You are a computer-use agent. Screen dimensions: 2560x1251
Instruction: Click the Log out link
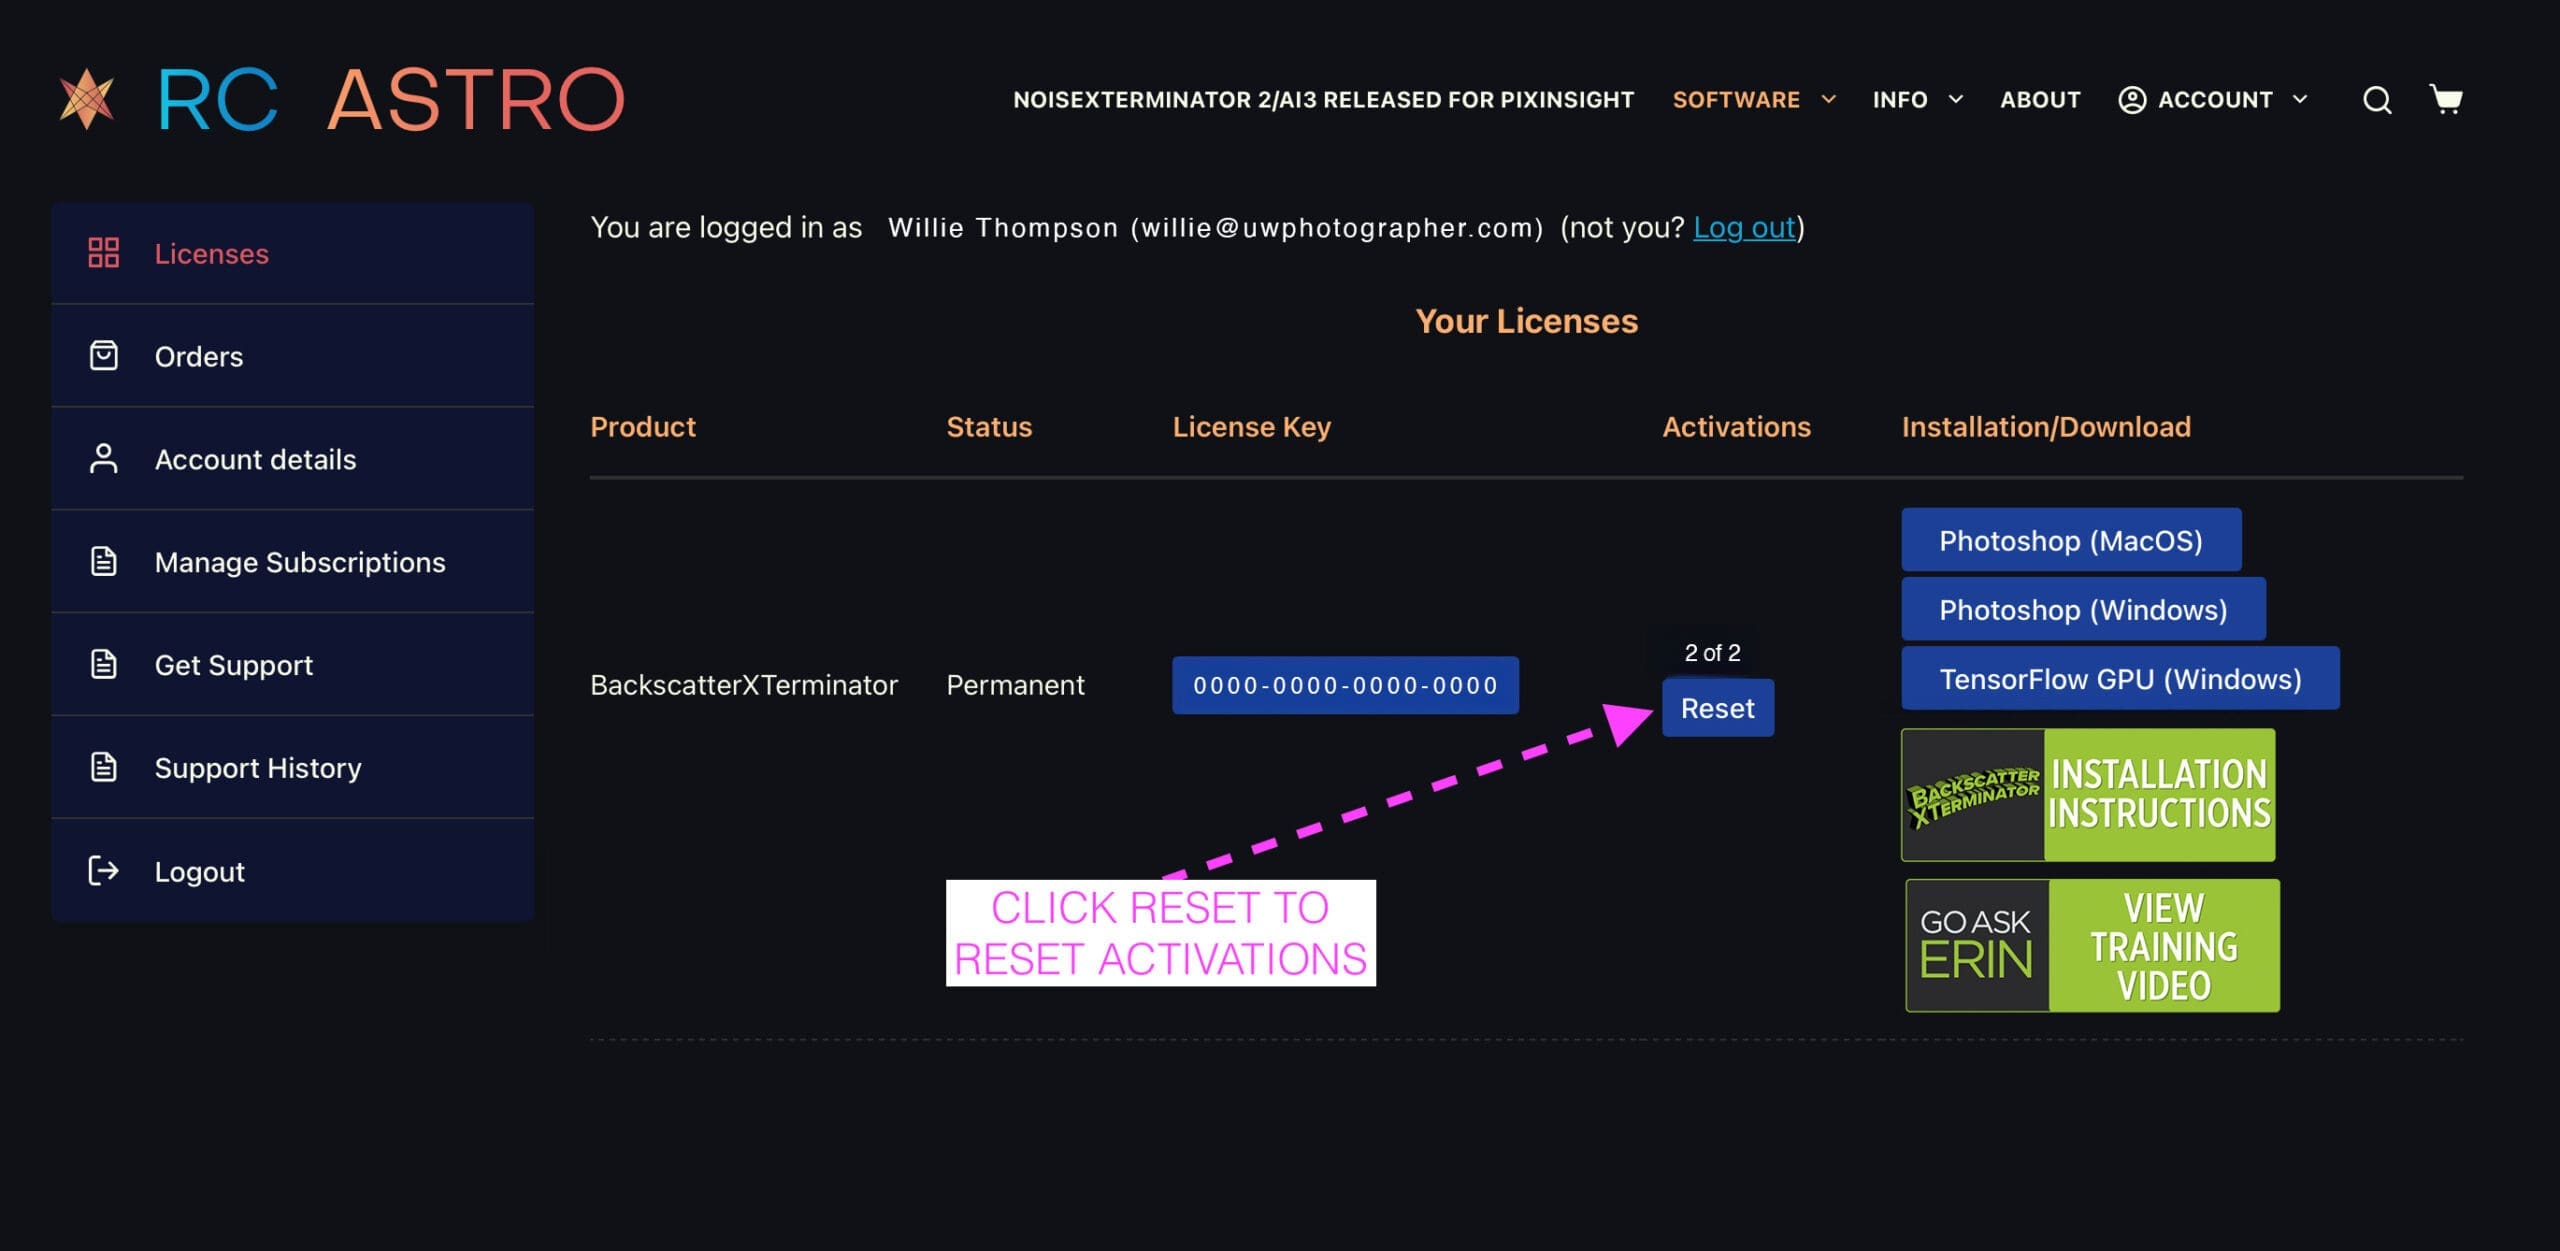[x=1744, y=228]
